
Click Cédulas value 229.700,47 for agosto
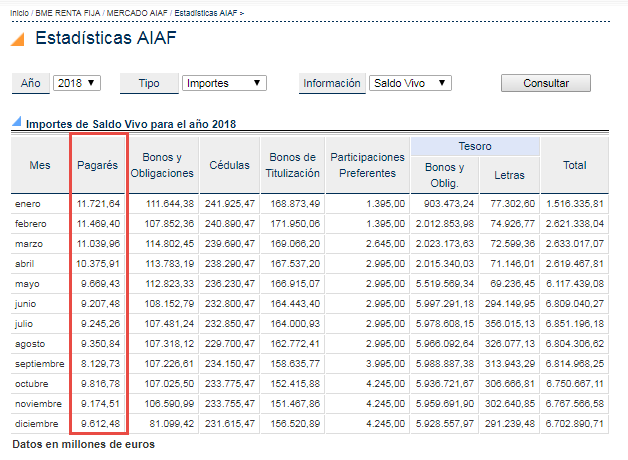click(230, 344)
